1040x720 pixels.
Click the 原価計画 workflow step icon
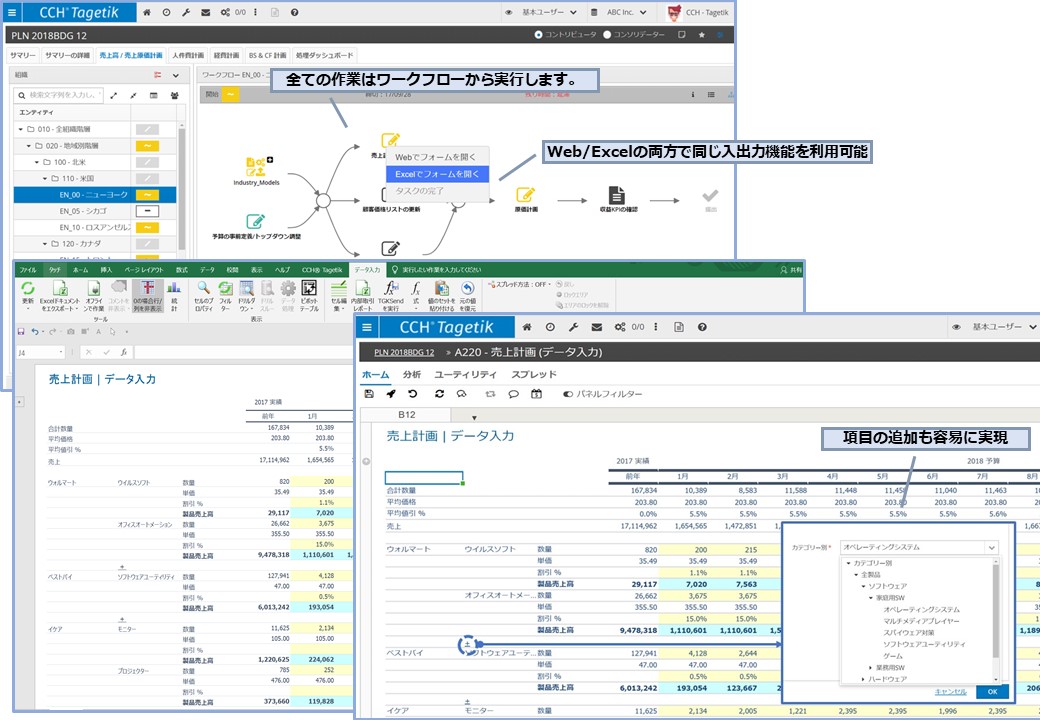coord(526,196)
